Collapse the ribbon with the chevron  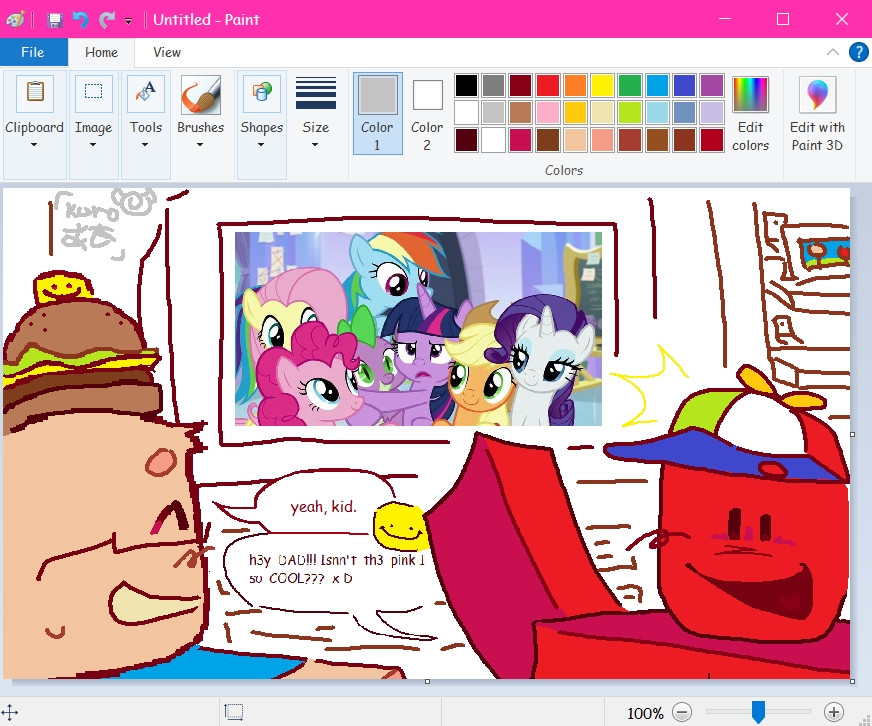833,52
